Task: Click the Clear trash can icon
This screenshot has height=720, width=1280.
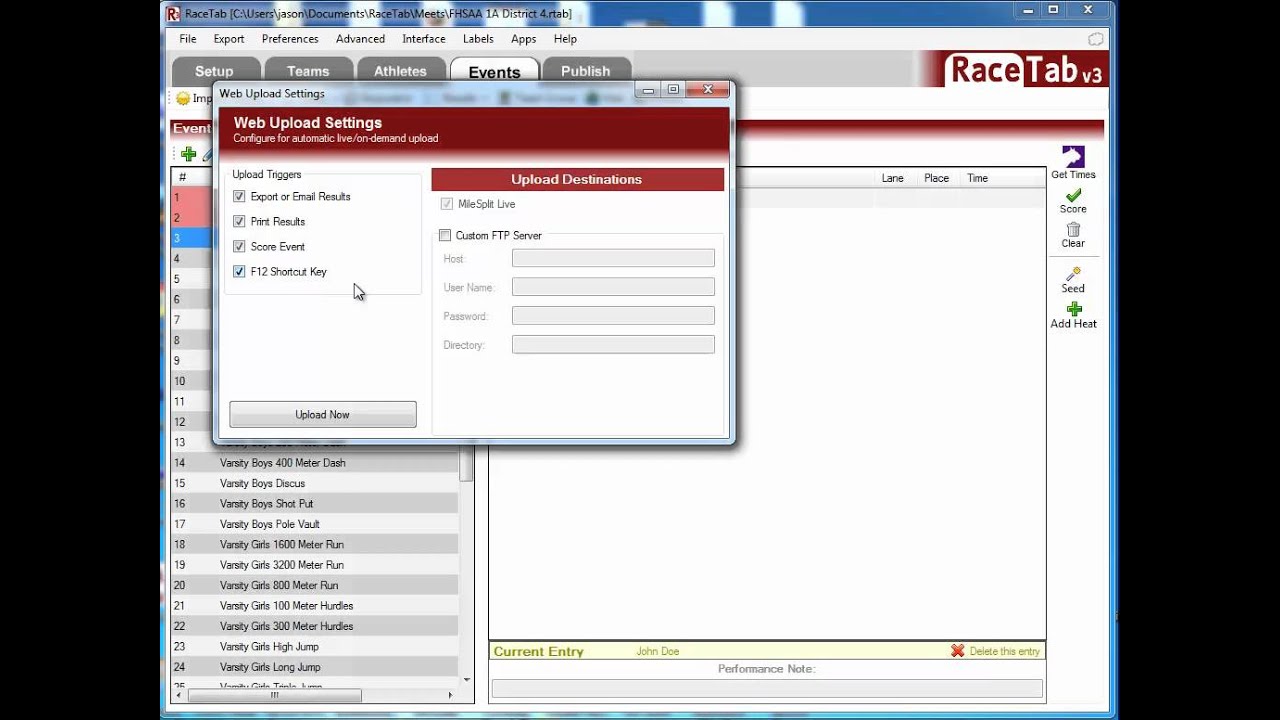Action: tap(1073, 229)
